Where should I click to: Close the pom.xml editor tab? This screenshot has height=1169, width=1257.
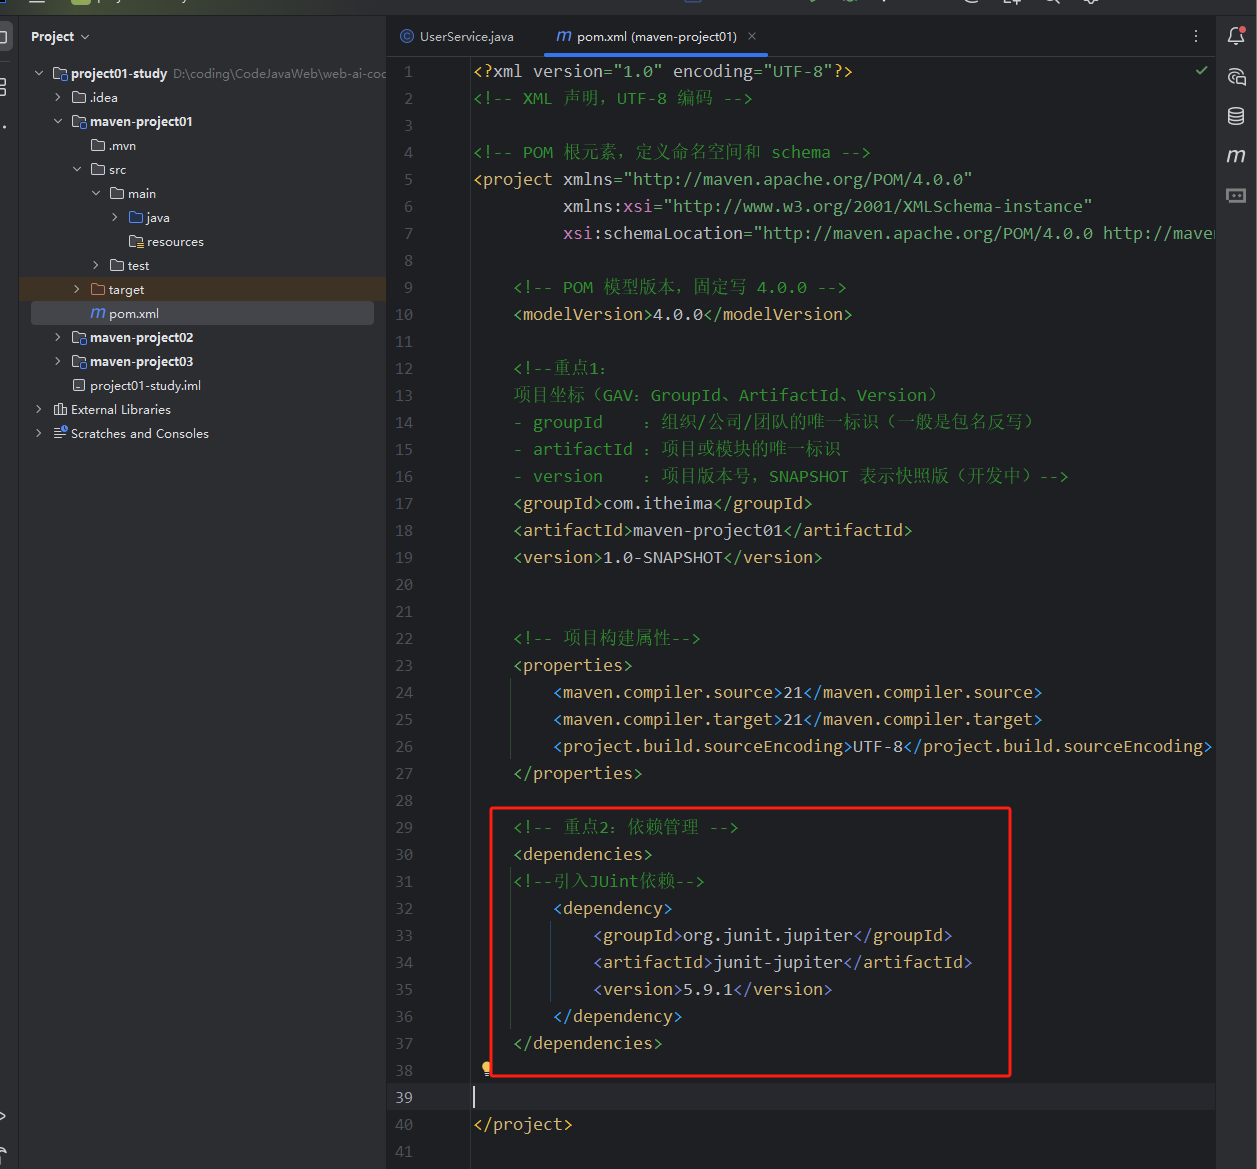click(x=752, y=36)
